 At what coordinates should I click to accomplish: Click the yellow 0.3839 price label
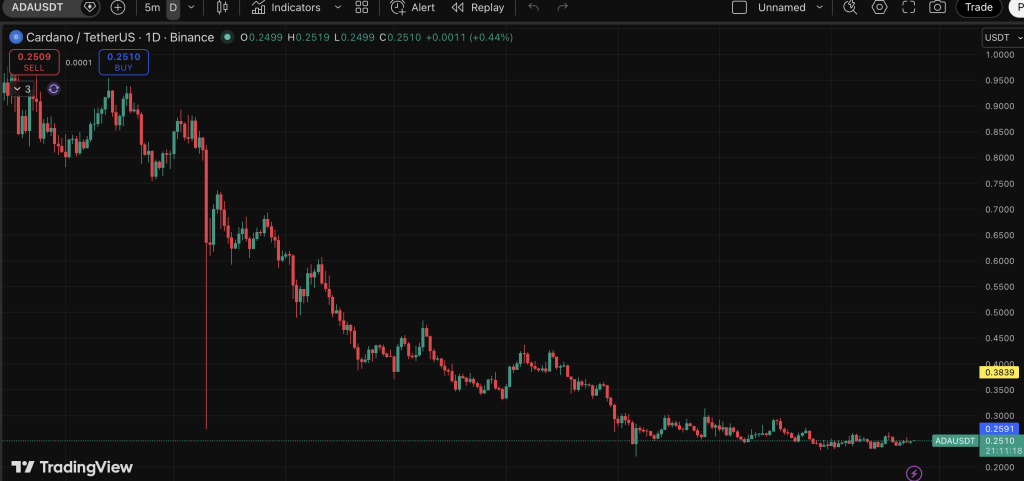(999, 373)
